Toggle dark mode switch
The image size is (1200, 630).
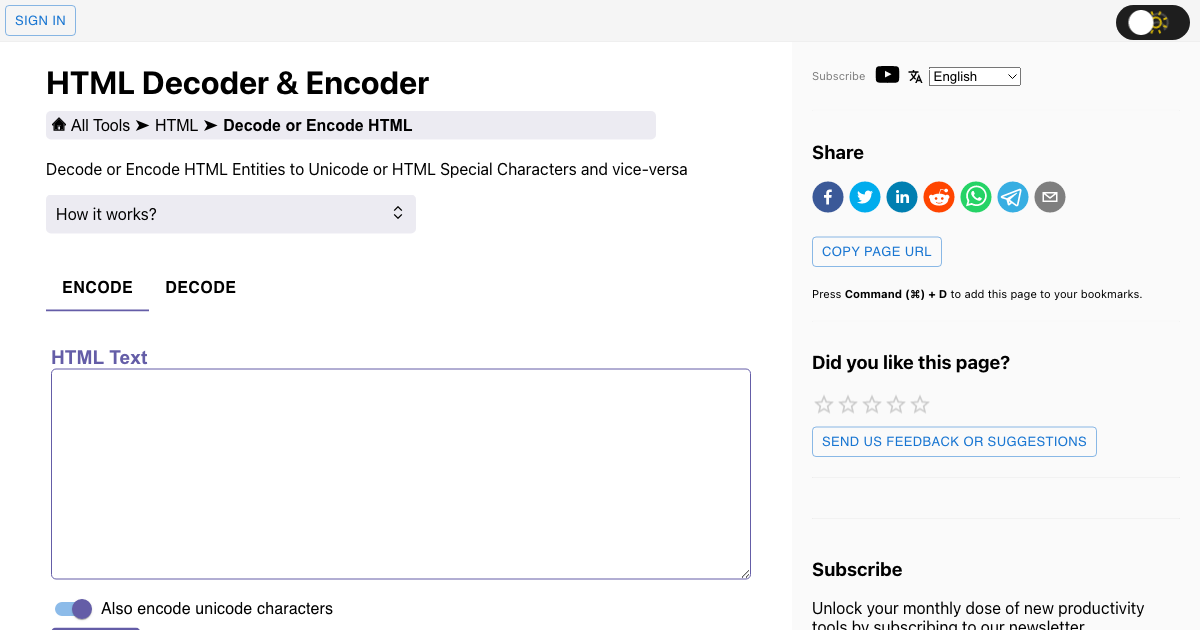tap(1152, 21)
